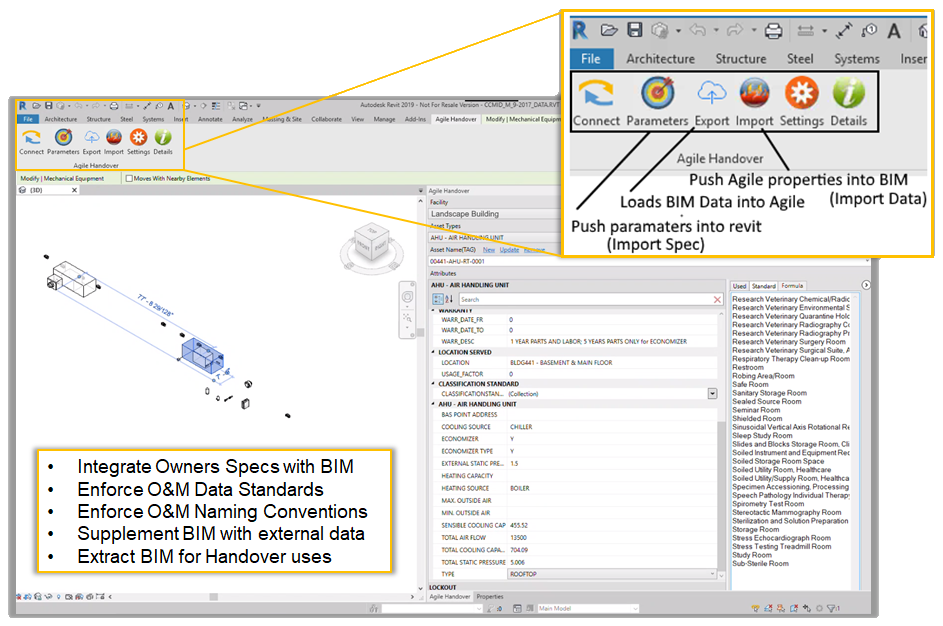The height and width of the screenshot is (626, 943).
Task: Click the green Details icon in the unmagnified ribbon
Action: [163, 137]
